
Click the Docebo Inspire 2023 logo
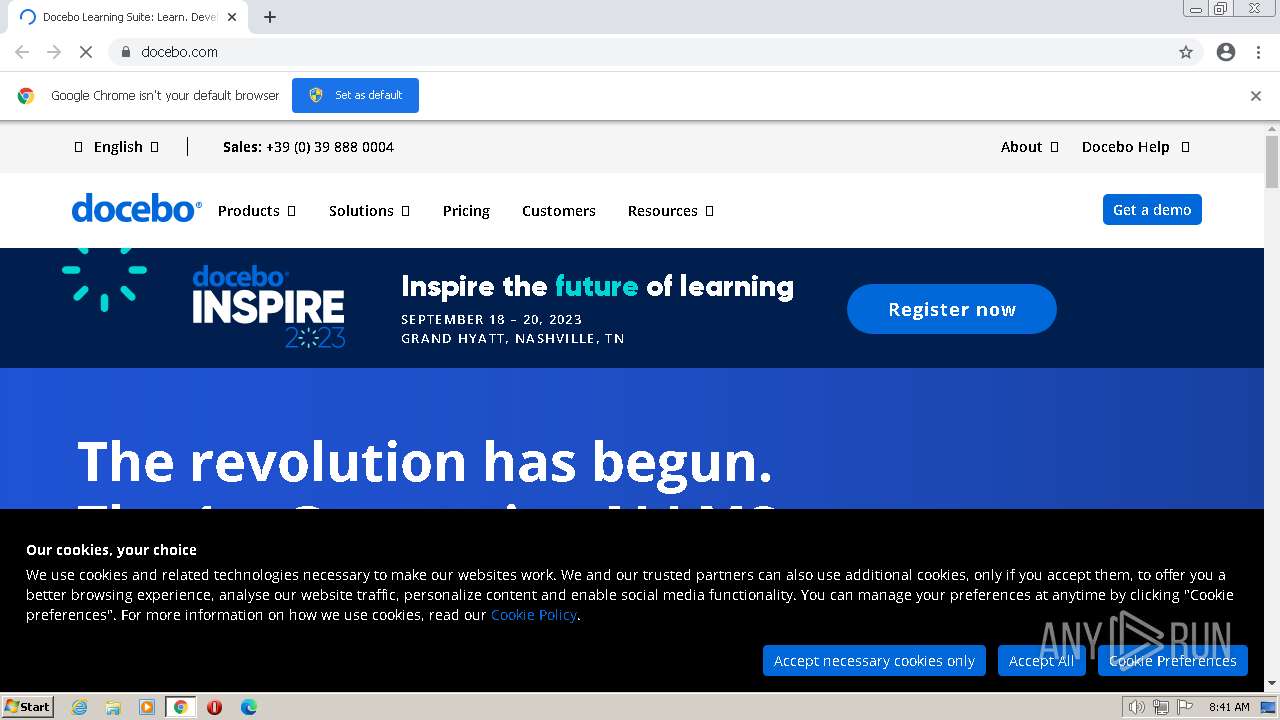269,306
